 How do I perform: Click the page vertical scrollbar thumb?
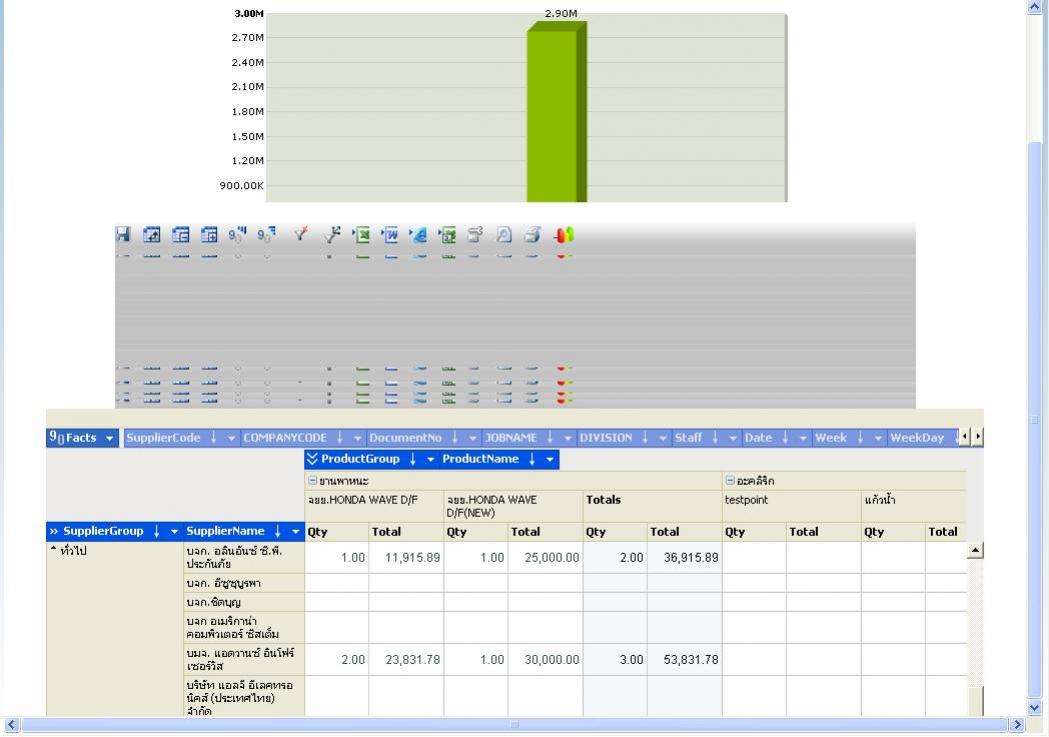(x=1034, y=419)
